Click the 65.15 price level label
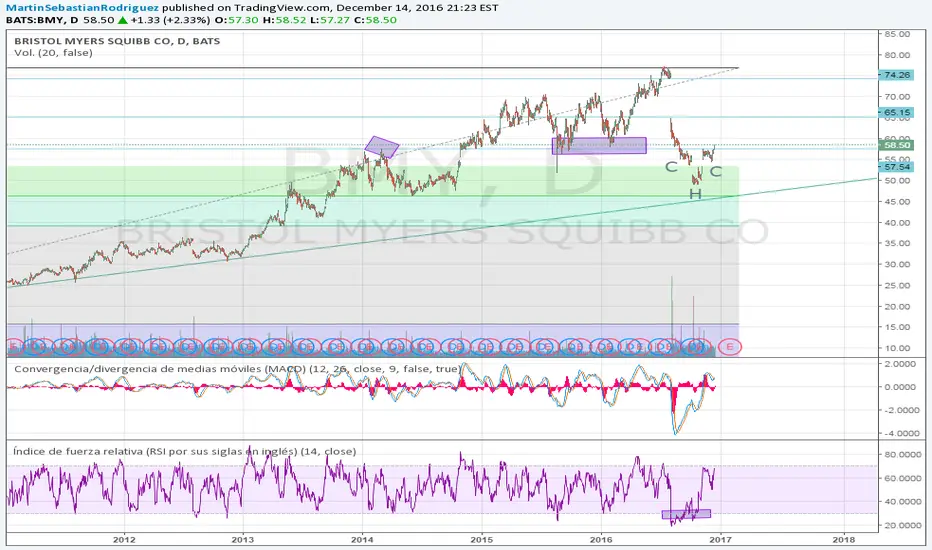 (x=896, y=112)
